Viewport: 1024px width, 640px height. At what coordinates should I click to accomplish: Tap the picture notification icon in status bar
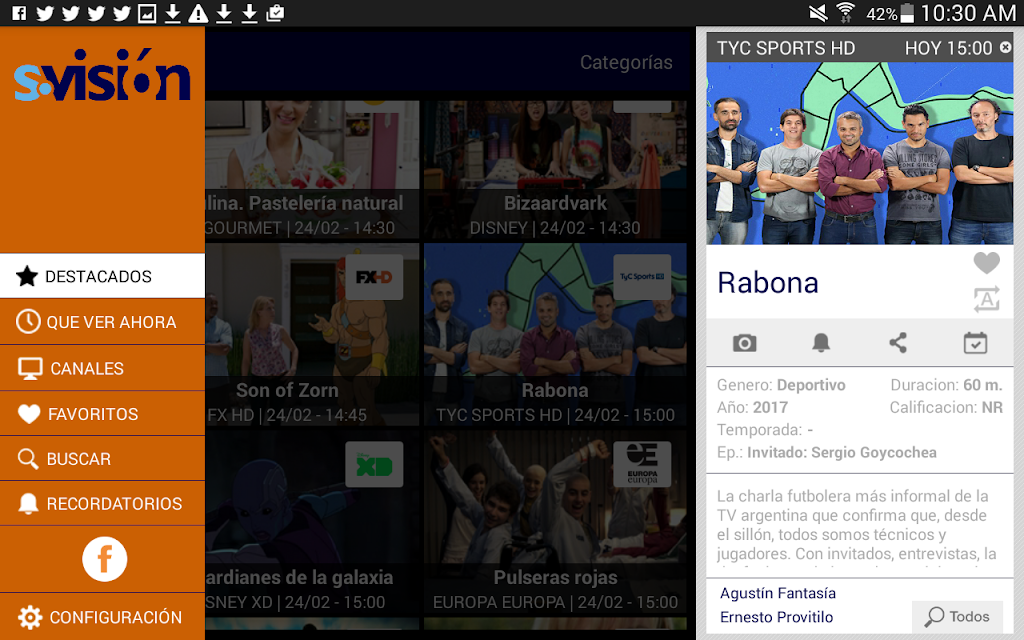pyautogui.click(x=147, y=13)
